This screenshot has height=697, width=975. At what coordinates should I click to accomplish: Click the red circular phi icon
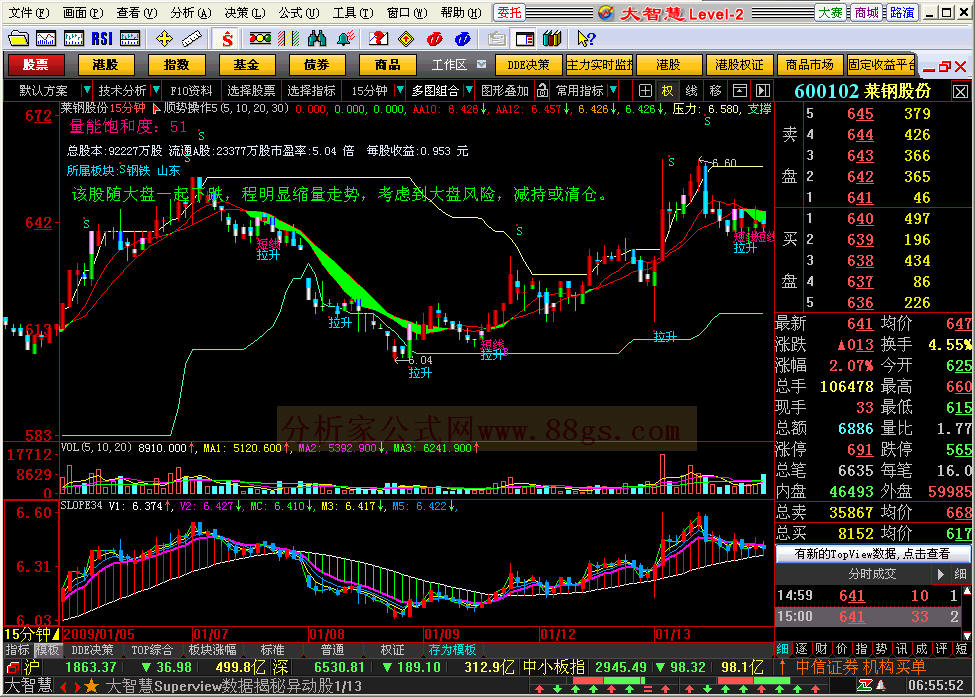(x=435, y=39)
